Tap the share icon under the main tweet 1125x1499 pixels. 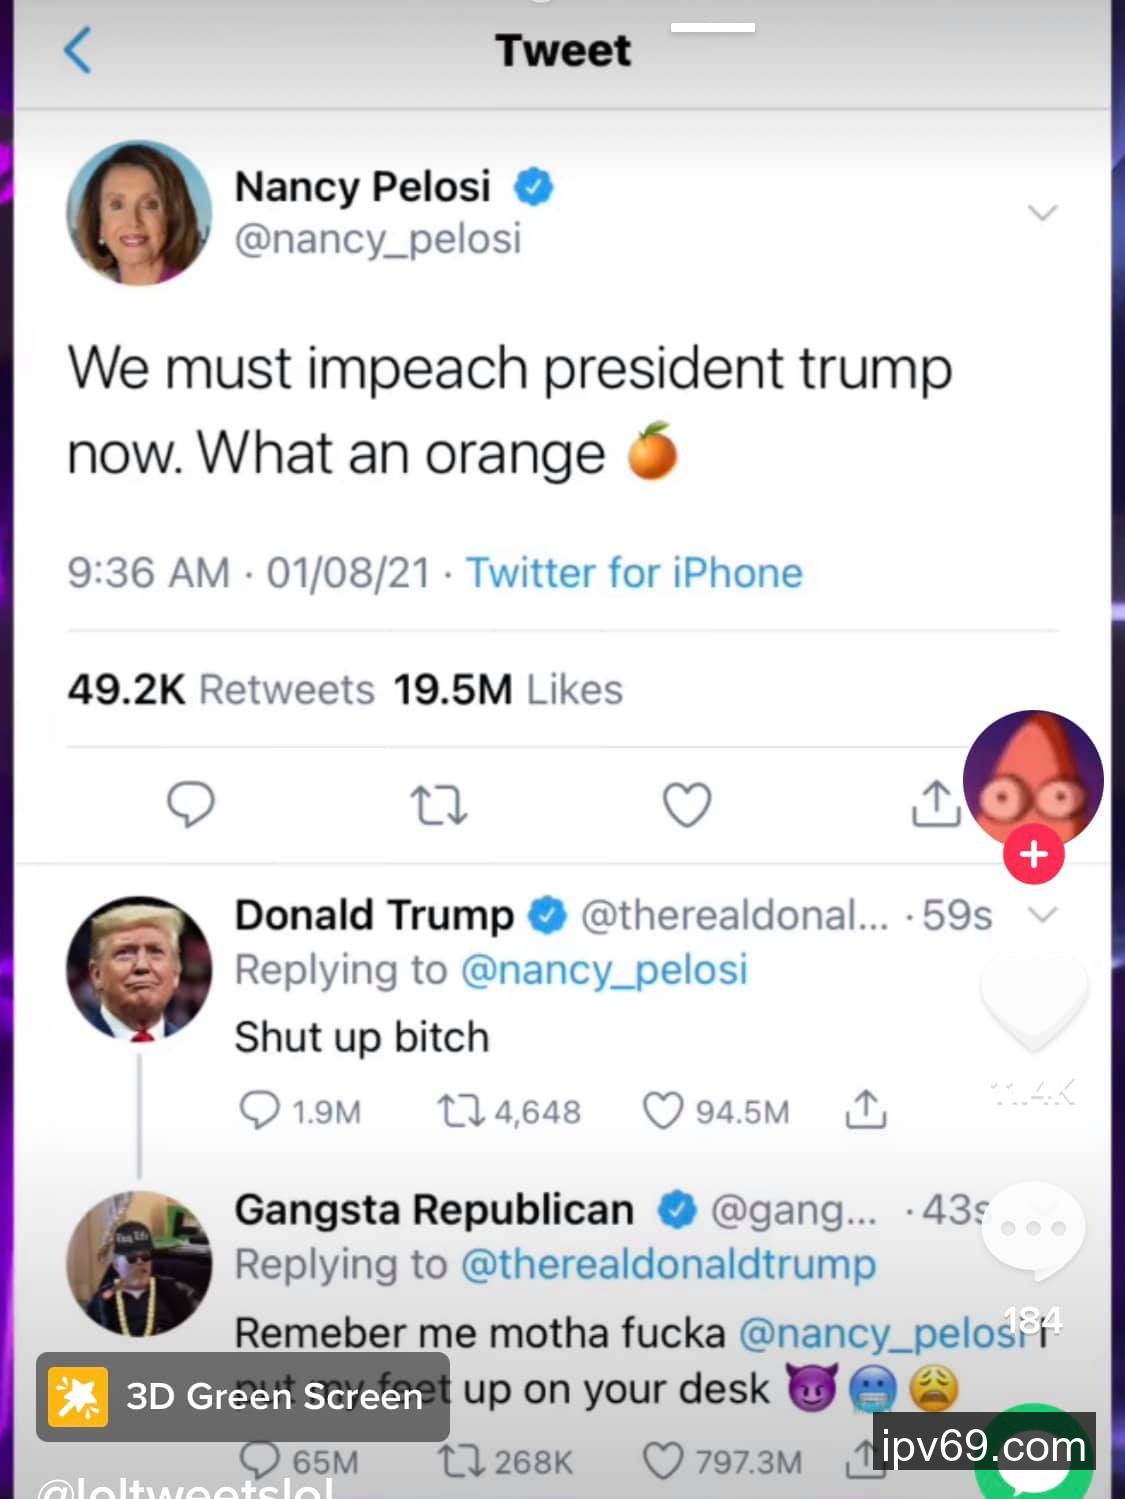coord(935,805)
